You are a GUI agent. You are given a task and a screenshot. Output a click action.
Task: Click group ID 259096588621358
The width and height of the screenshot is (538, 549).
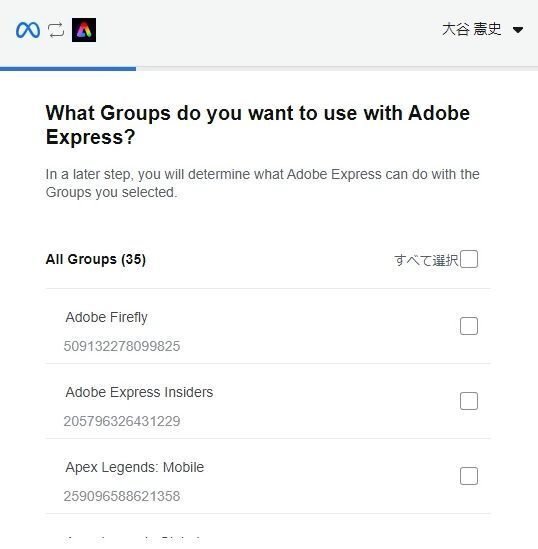[x=122, y=496]
